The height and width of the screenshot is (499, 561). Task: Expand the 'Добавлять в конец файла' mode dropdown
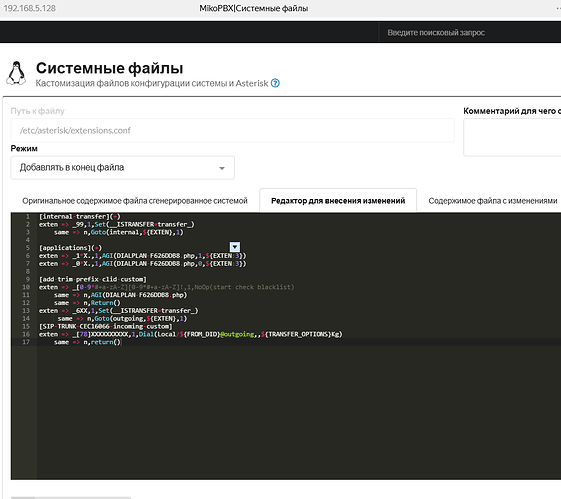pos(122,167)
